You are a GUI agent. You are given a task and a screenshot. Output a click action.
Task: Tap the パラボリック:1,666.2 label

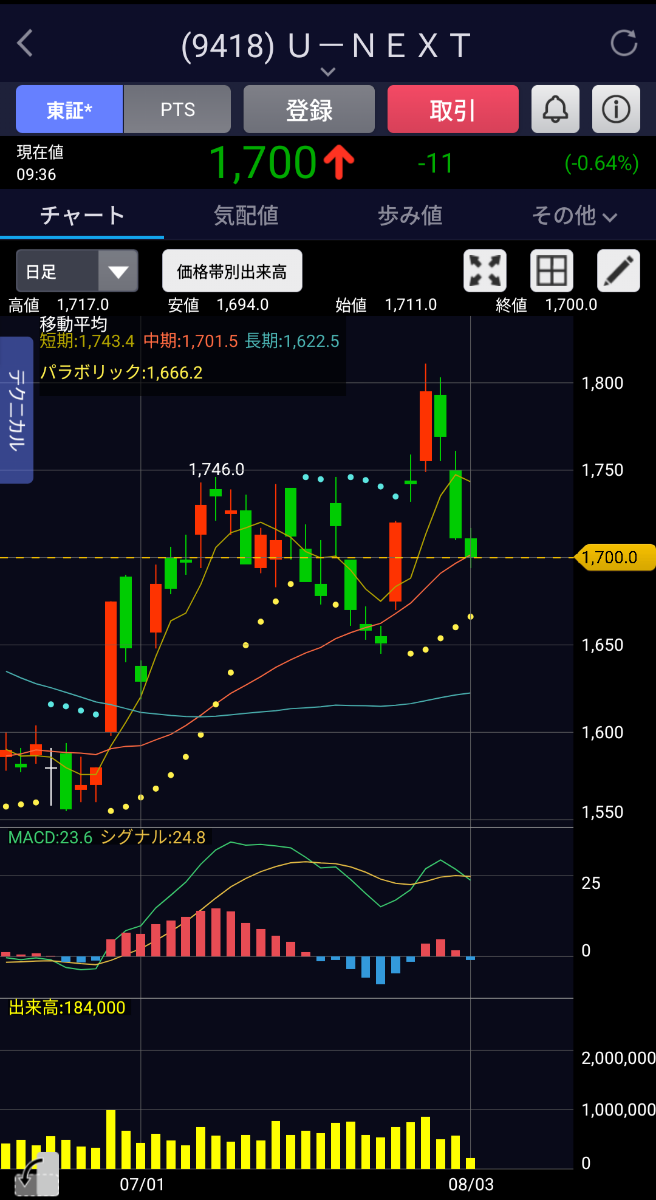(121, 372)
